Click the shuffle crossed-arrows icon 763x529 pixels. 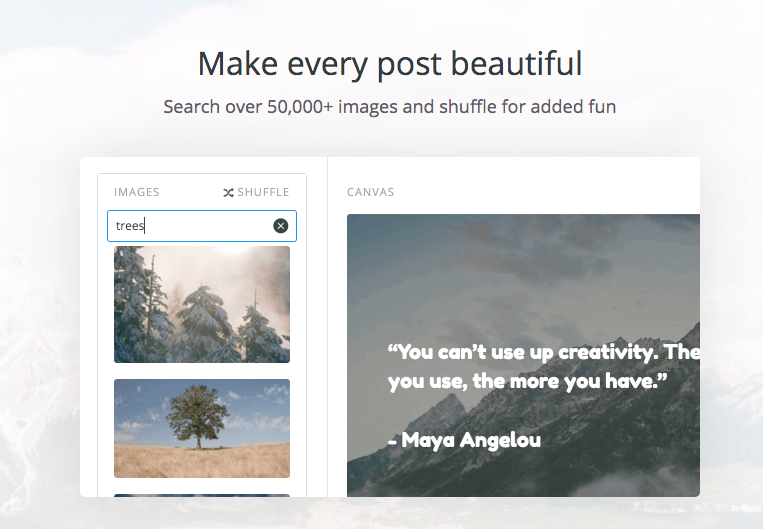pyautogui.click(x=228, y=192)
